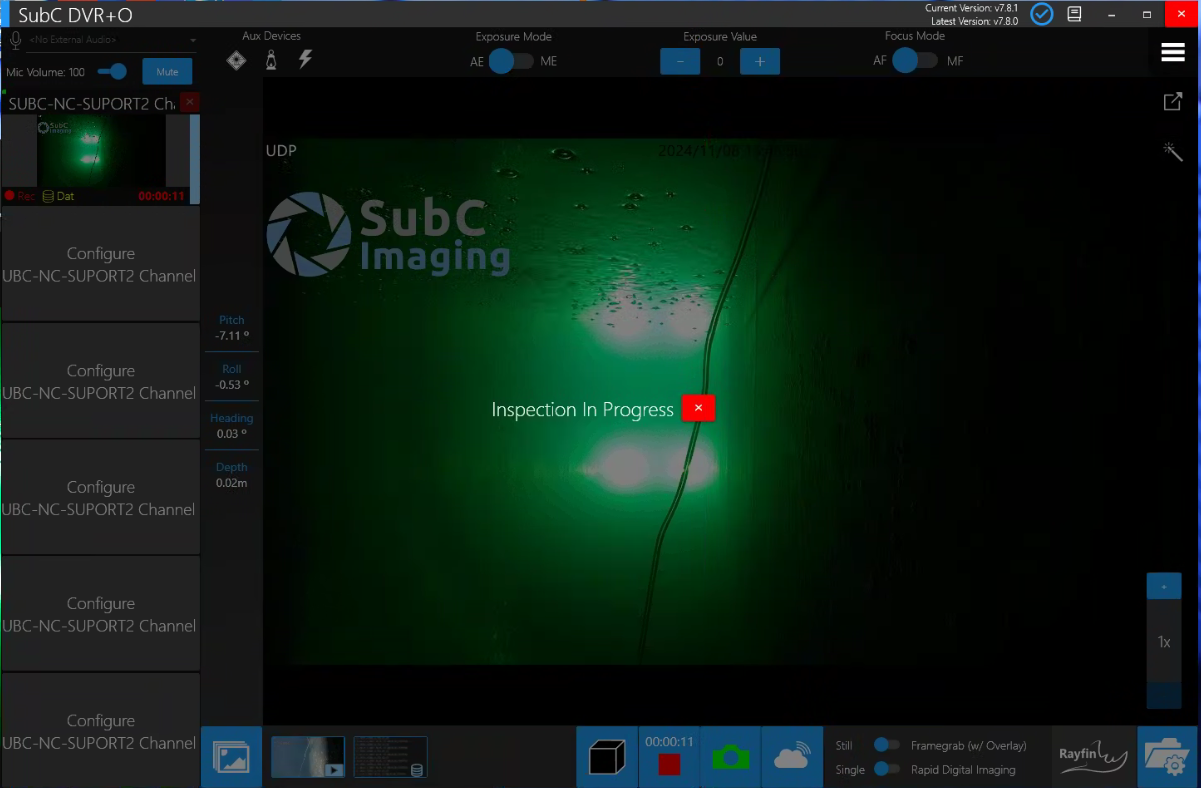
Task: Click the Mute button
Action: coord(167,72)
